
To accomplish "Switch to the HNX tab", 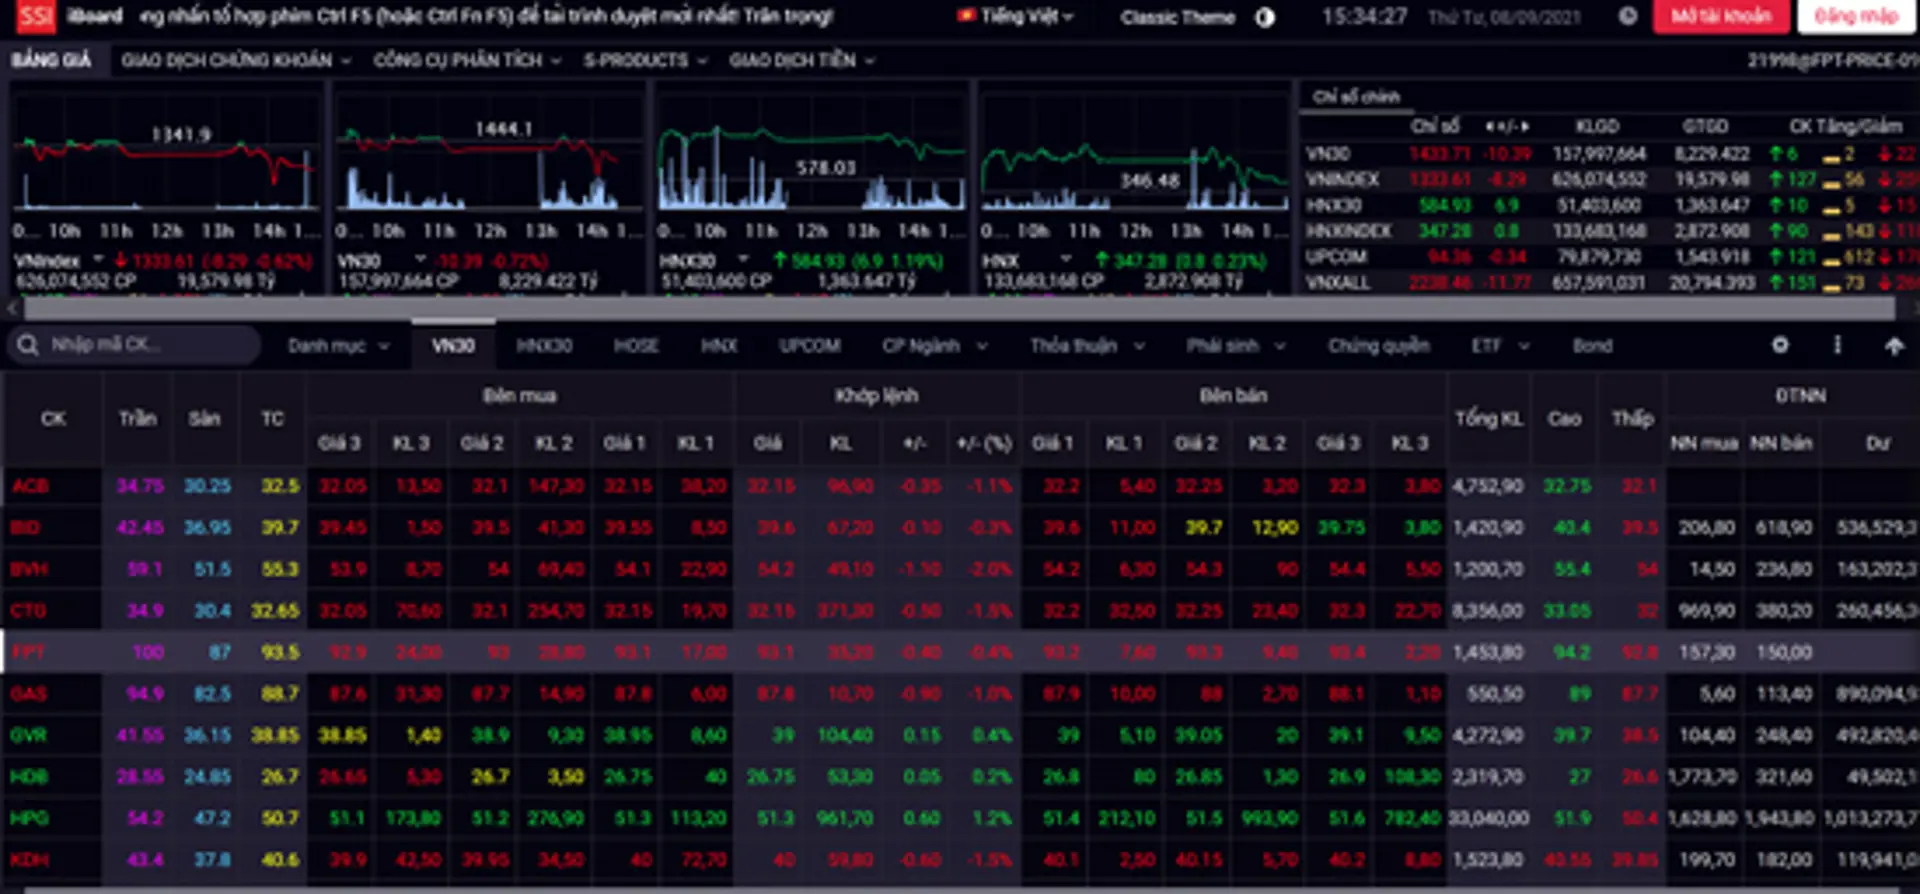I will click(719, 346).
